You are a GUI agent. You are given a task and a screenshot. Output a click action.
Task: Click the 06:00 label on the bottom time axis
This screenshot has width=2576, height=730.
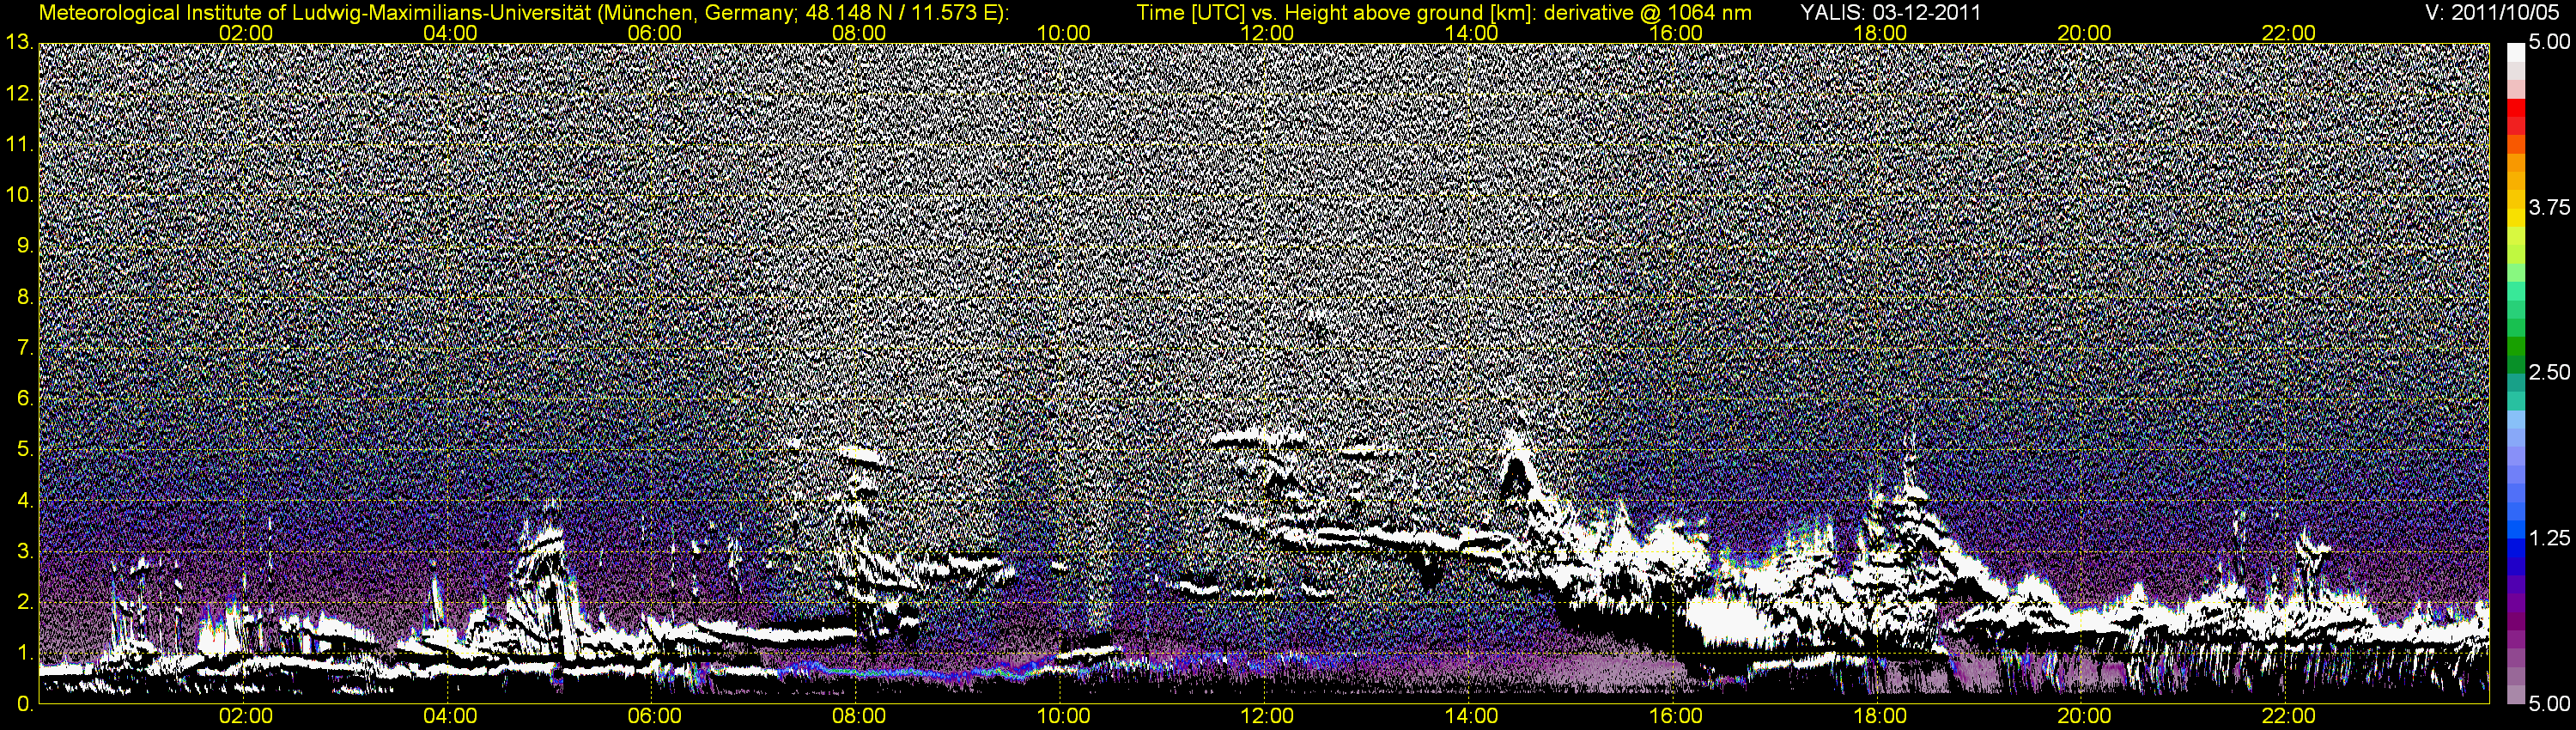pos(655,716)
